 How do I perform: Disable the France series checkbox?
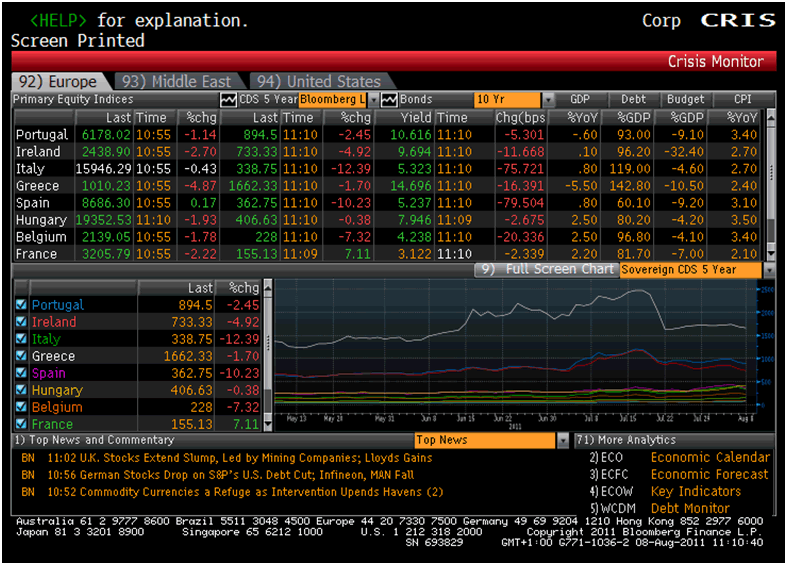(21, 424)
